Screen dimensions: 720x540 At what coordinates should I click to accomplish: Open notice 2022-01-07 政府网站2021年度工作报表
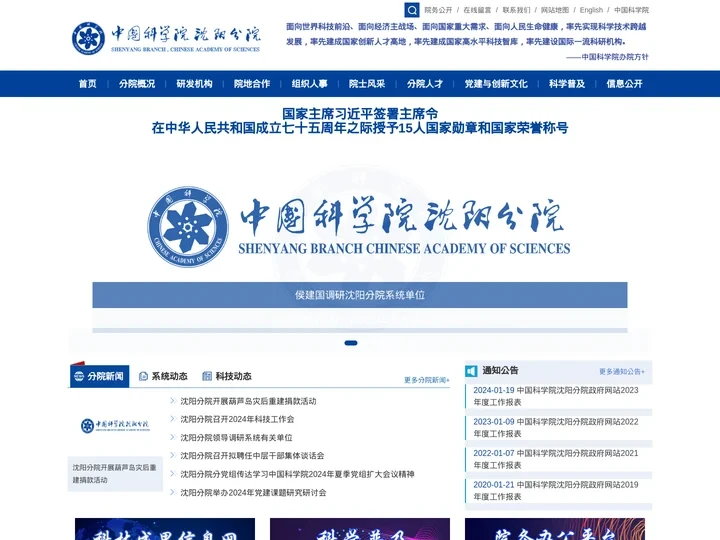(x=556, y=459)
